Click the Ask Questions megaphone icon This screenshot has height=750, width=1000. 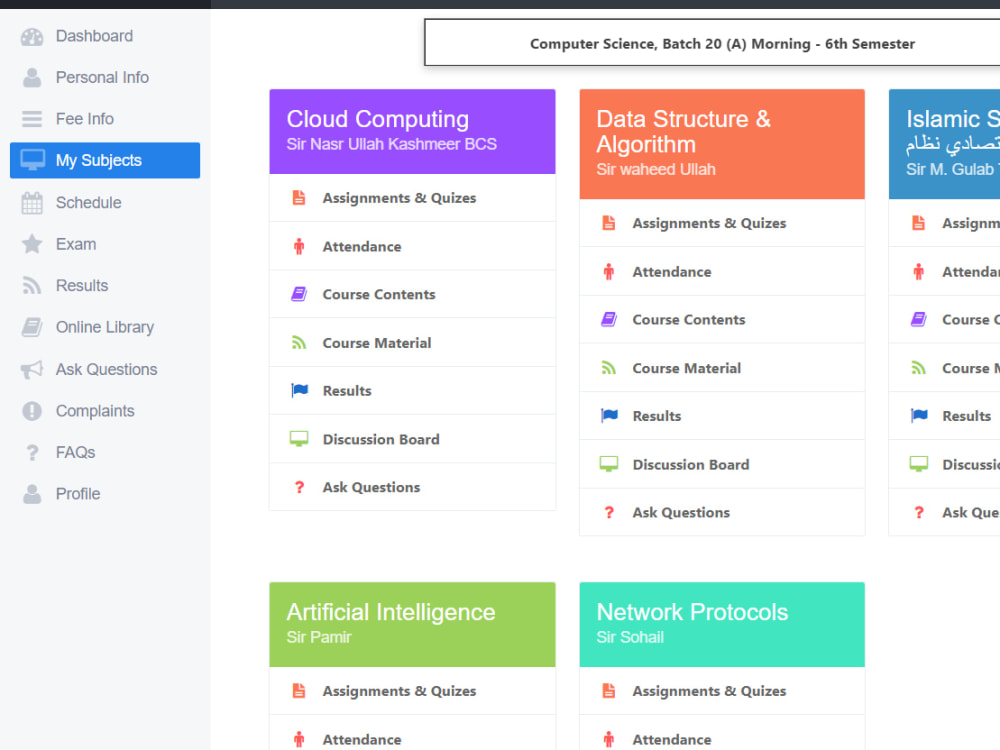click(32, 369)
